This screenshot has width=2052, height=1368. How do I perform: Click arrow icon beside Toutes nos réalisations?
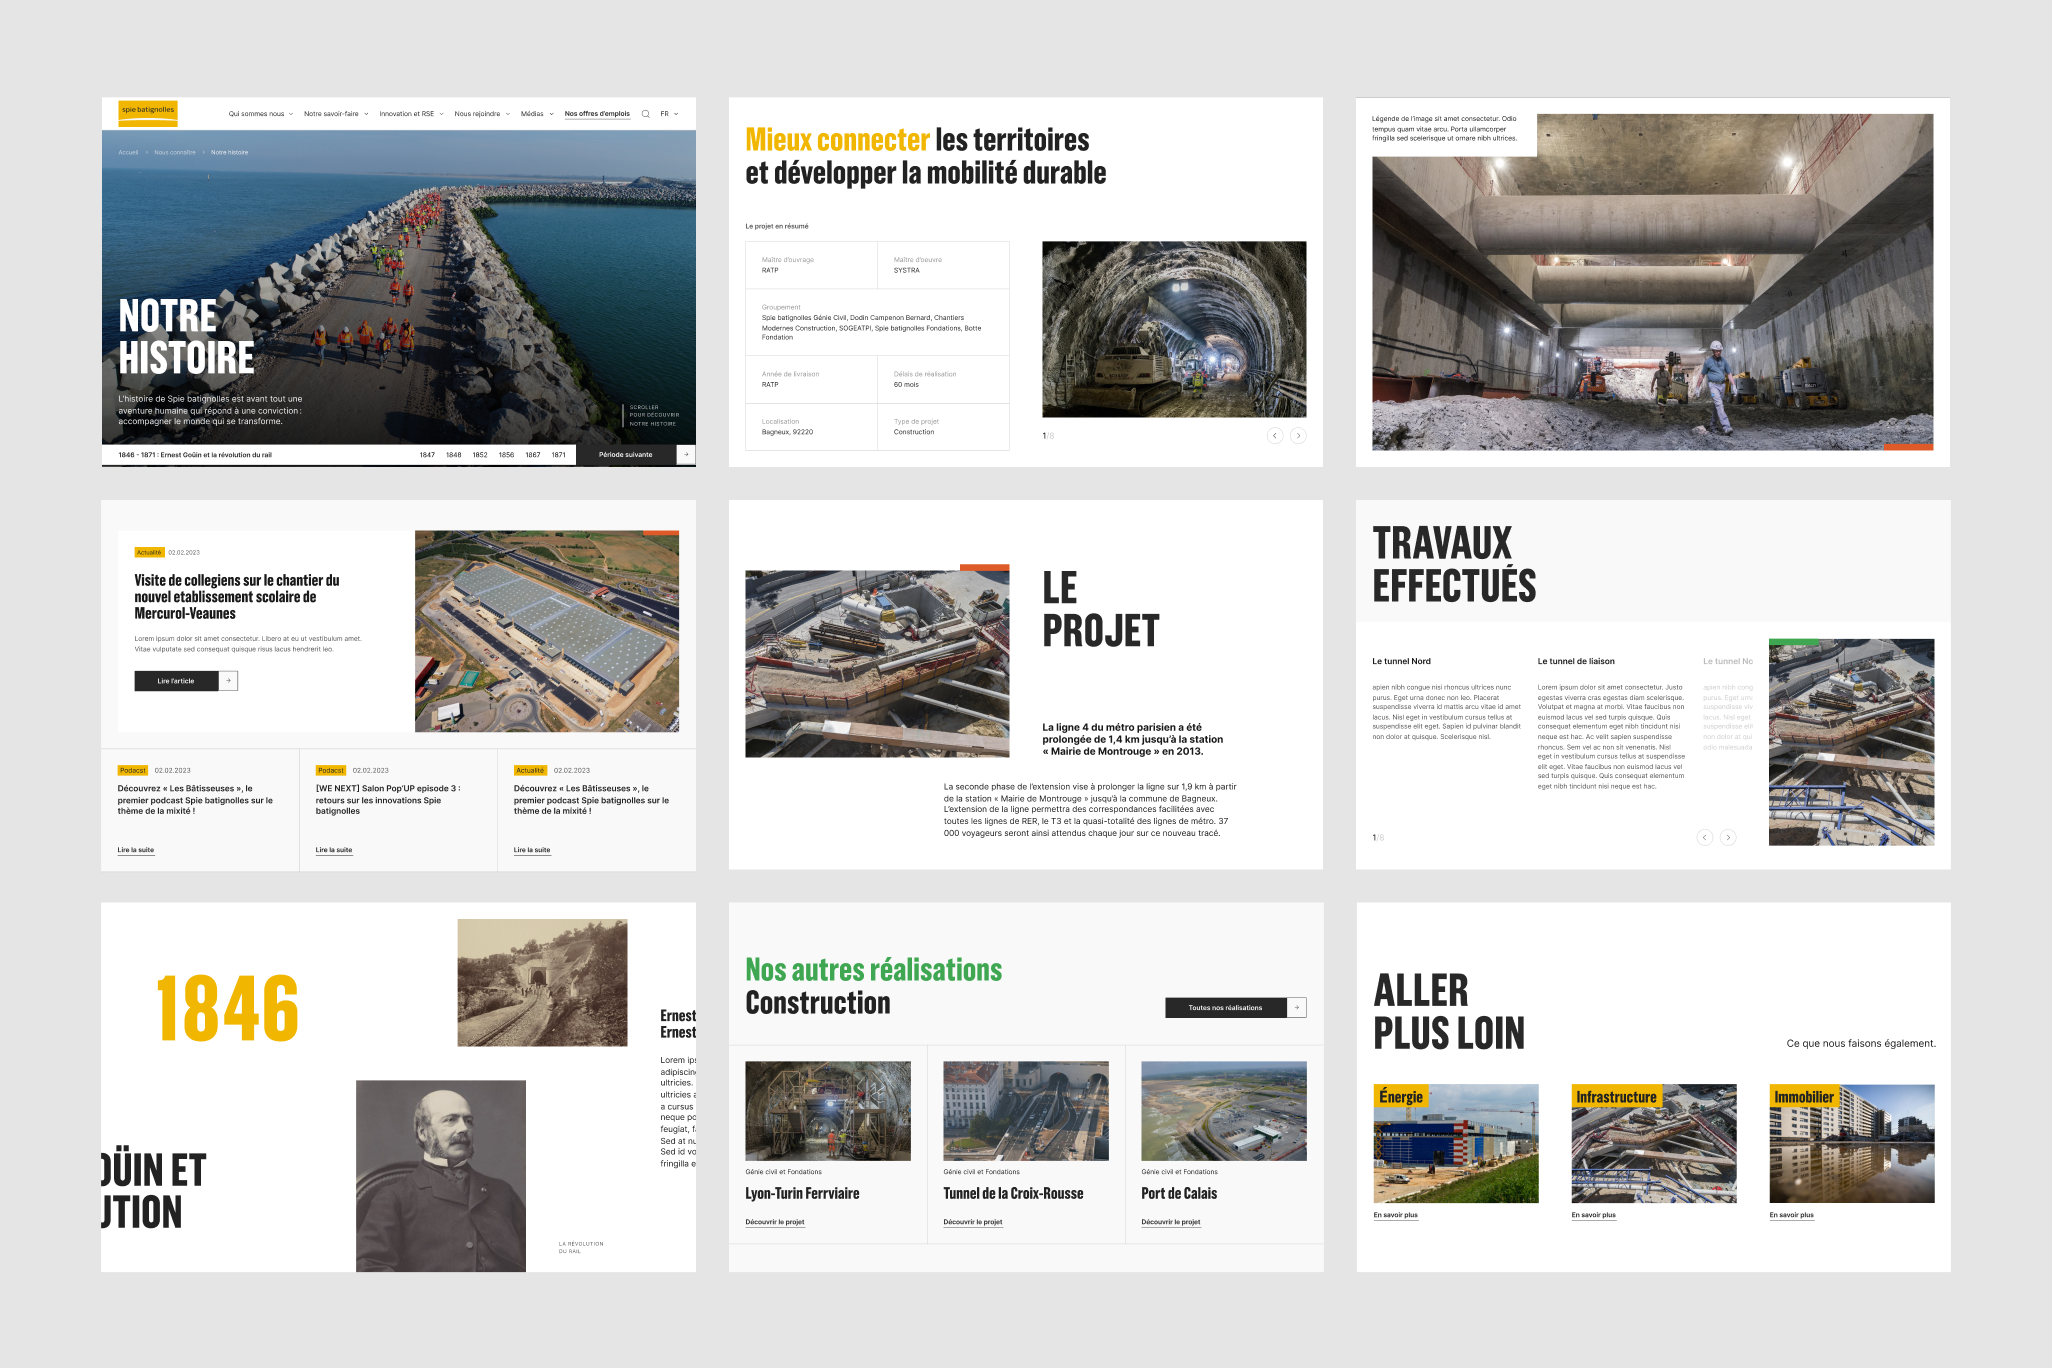(1297, 1008)
